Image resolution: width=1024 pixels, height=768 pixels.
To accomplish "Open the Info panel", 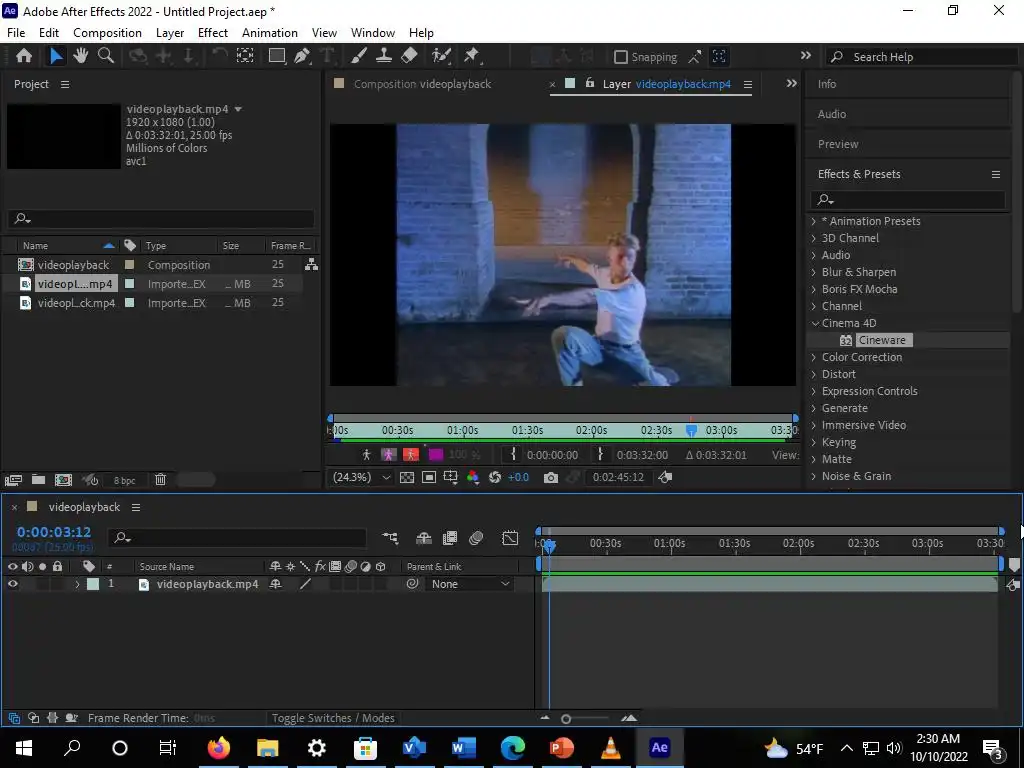I will pyautogui.click(x=827, y=84).
